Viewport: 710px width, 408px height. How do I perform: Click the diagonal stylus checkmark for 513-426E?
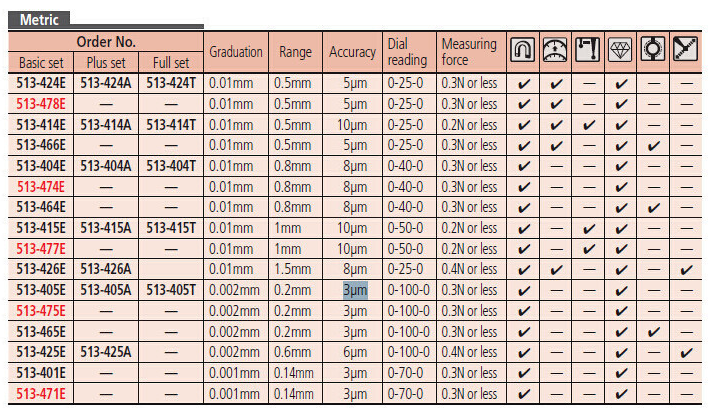pos(685,270)
